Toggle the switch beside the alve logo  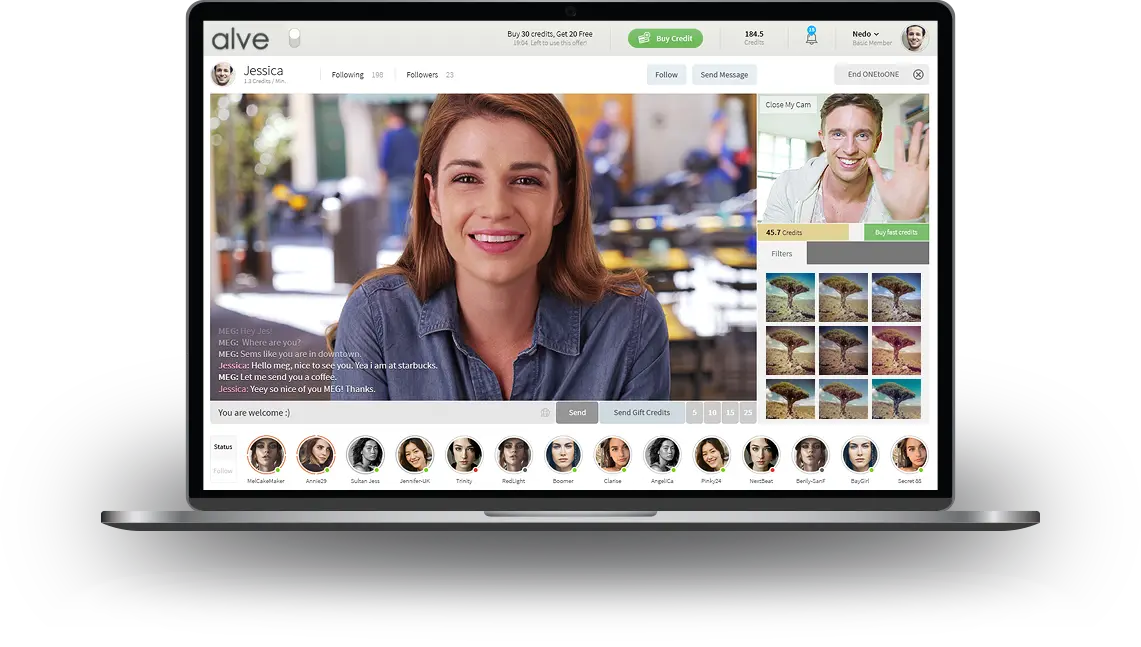tap(294, 39)
